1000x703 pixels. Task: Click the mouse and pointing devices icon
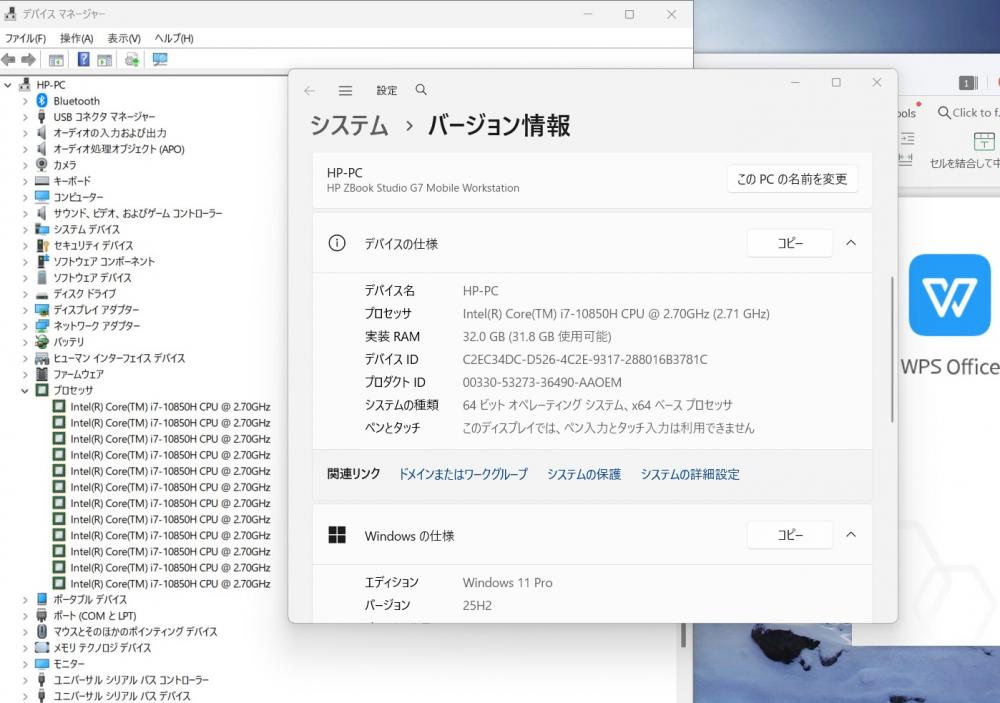pyautogui.click(x=42, y=632)
